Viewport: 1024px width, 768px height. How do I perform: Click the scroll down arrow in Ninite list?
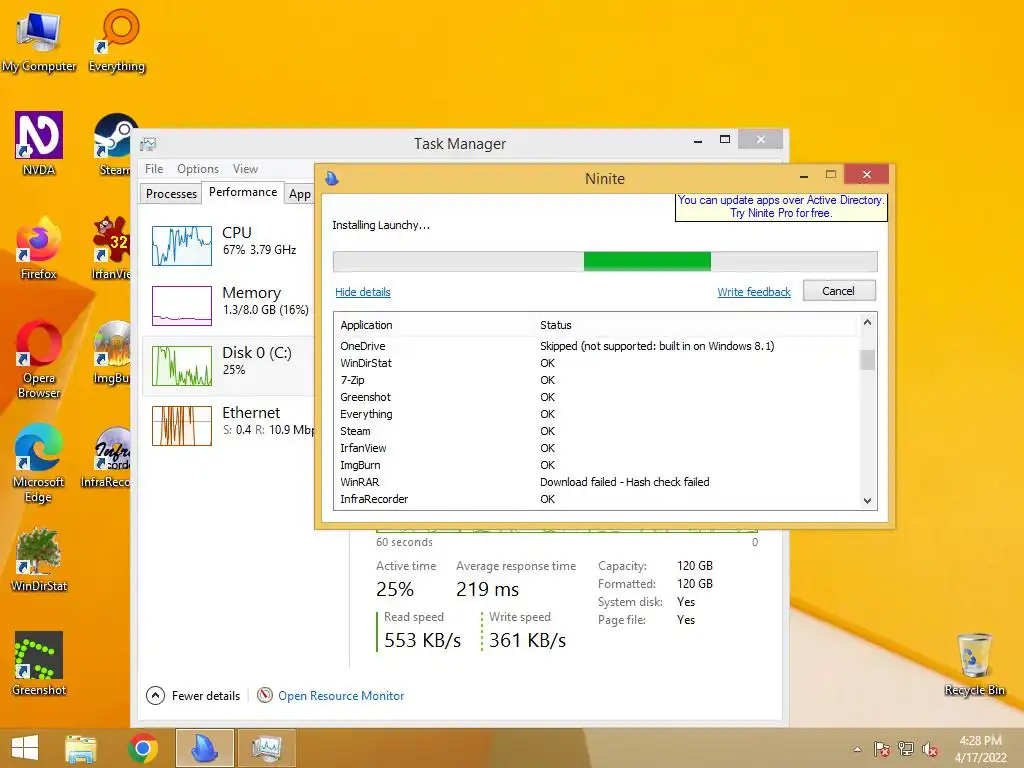point(867,501)
